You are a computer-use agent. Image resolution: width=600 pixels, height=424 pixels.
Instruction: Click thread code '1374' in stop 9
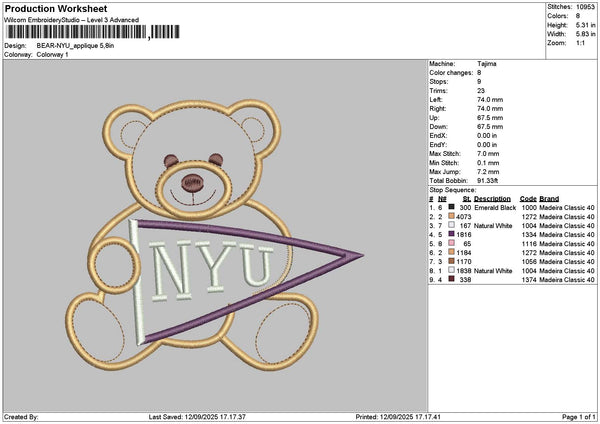pos(529,279)
